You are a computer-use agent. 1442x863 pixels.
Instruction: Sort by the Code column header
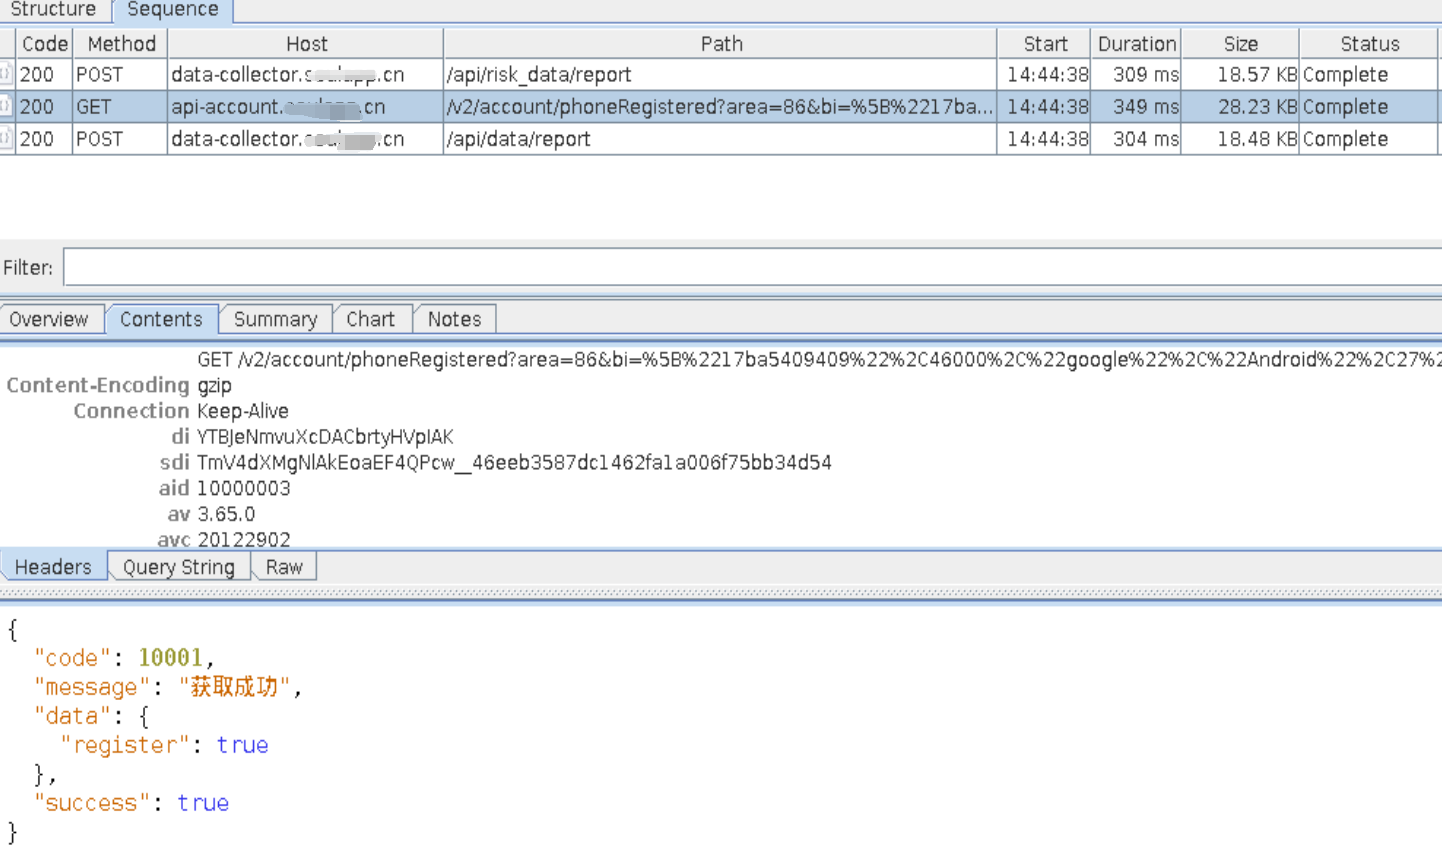coord(44,44)
